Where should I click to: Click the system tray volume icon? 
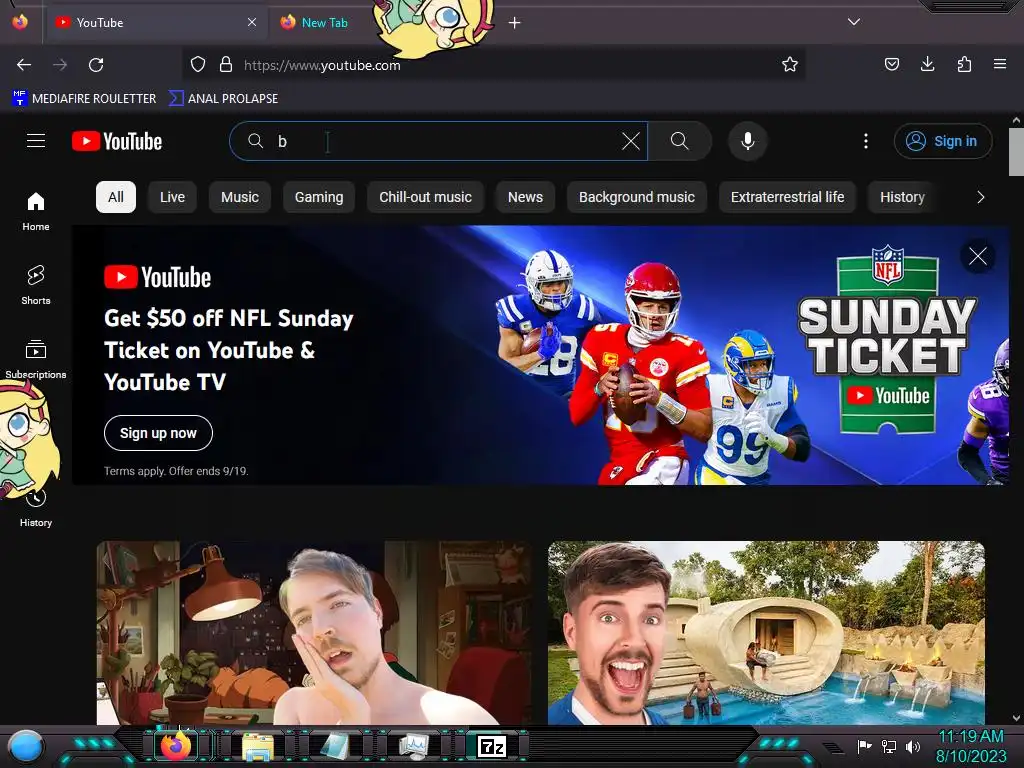point(913,746)
